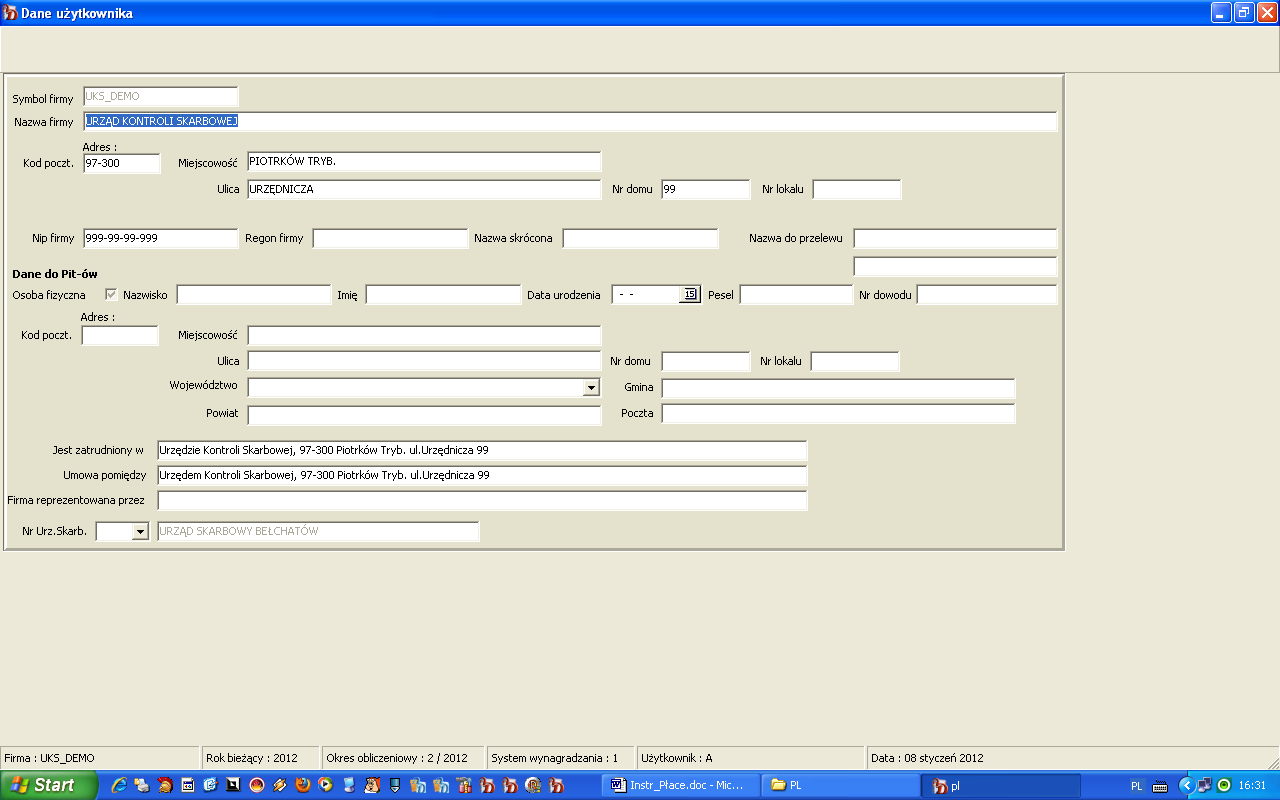Click the cartoon face quick launch icon
Viewport: 1280px width, 800px height.
(x=372, y=786)
